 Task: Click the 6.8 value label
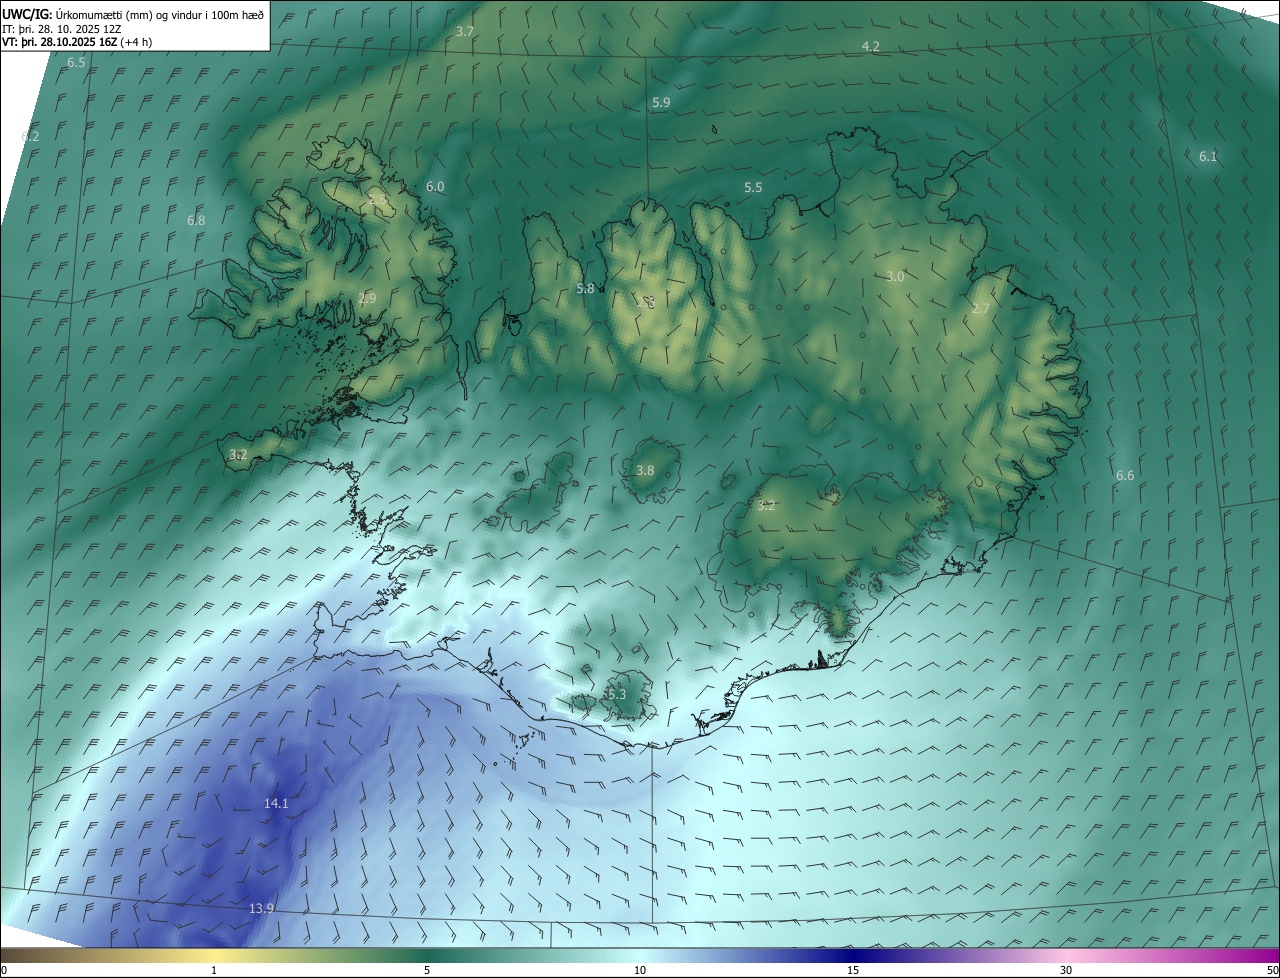click(196, 220)
